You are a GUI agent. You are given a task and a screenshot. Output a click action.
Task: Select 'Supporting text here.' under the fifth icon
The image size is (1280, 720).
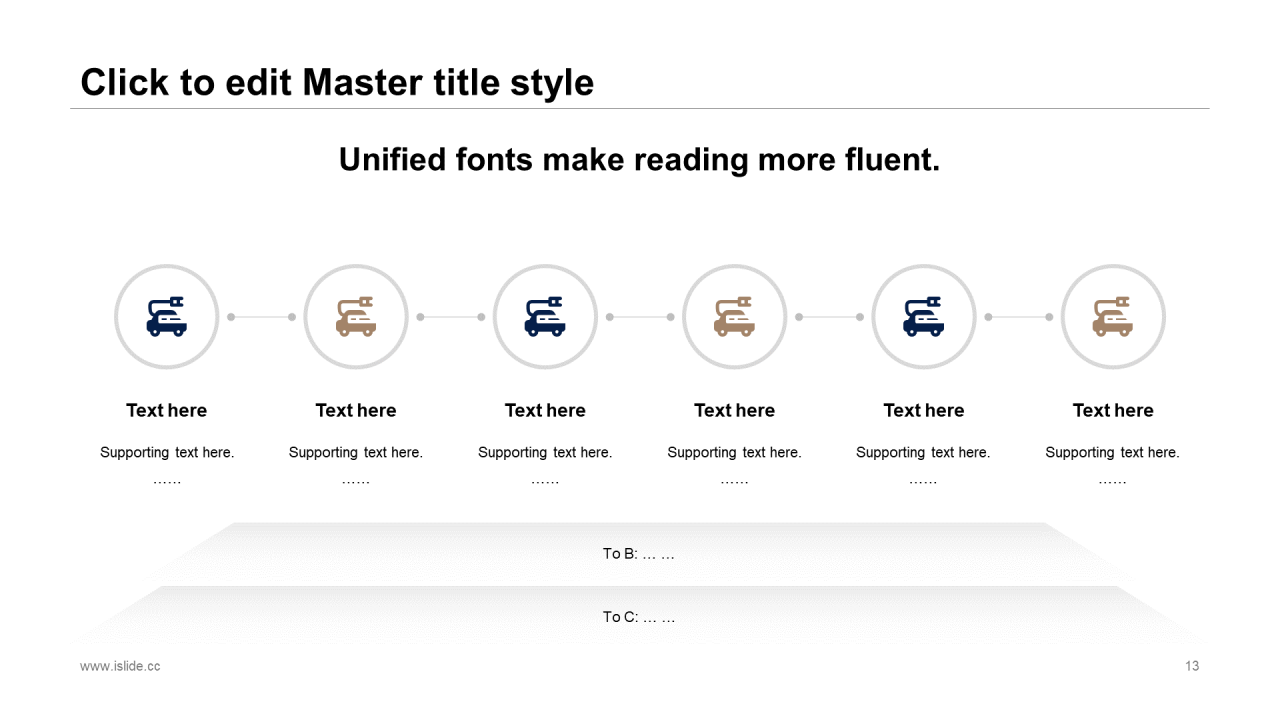pos(923,452)
